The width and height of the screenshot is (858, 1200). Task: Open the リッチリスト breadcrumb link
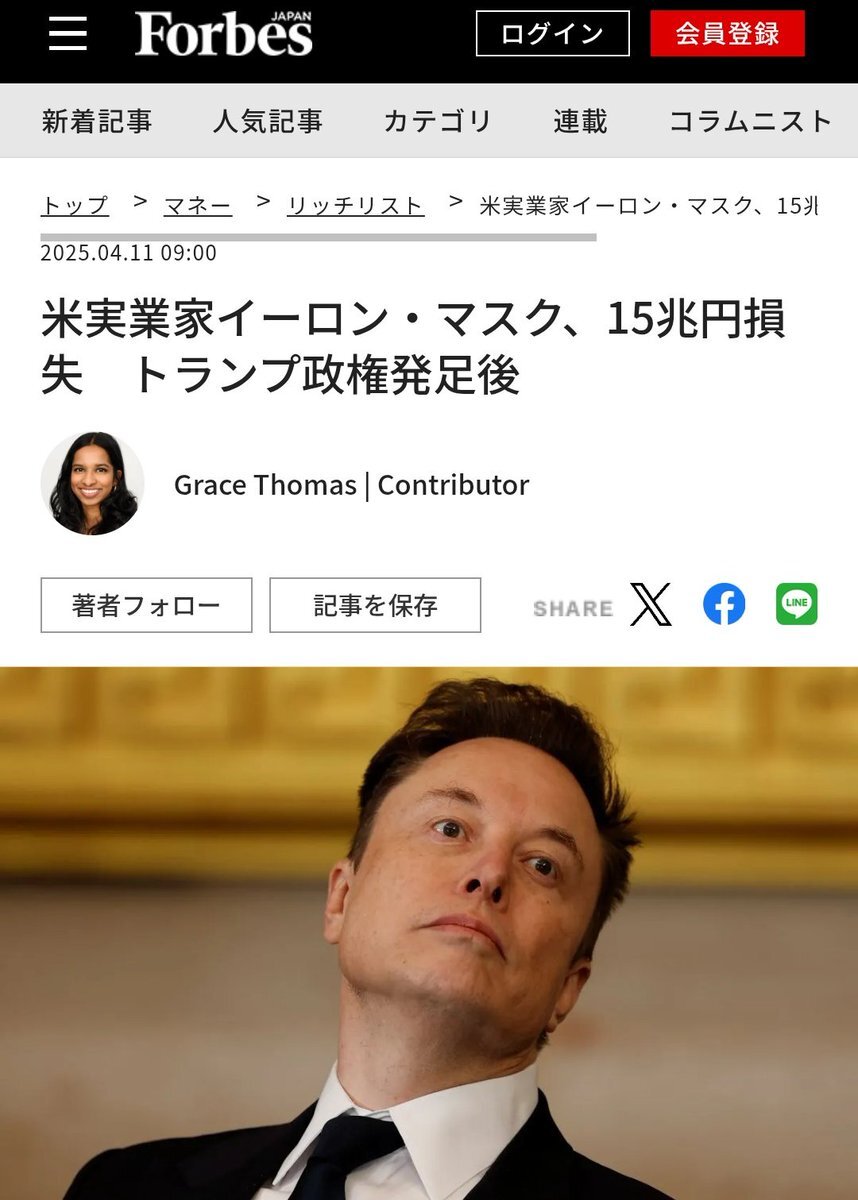coord(356,206)
